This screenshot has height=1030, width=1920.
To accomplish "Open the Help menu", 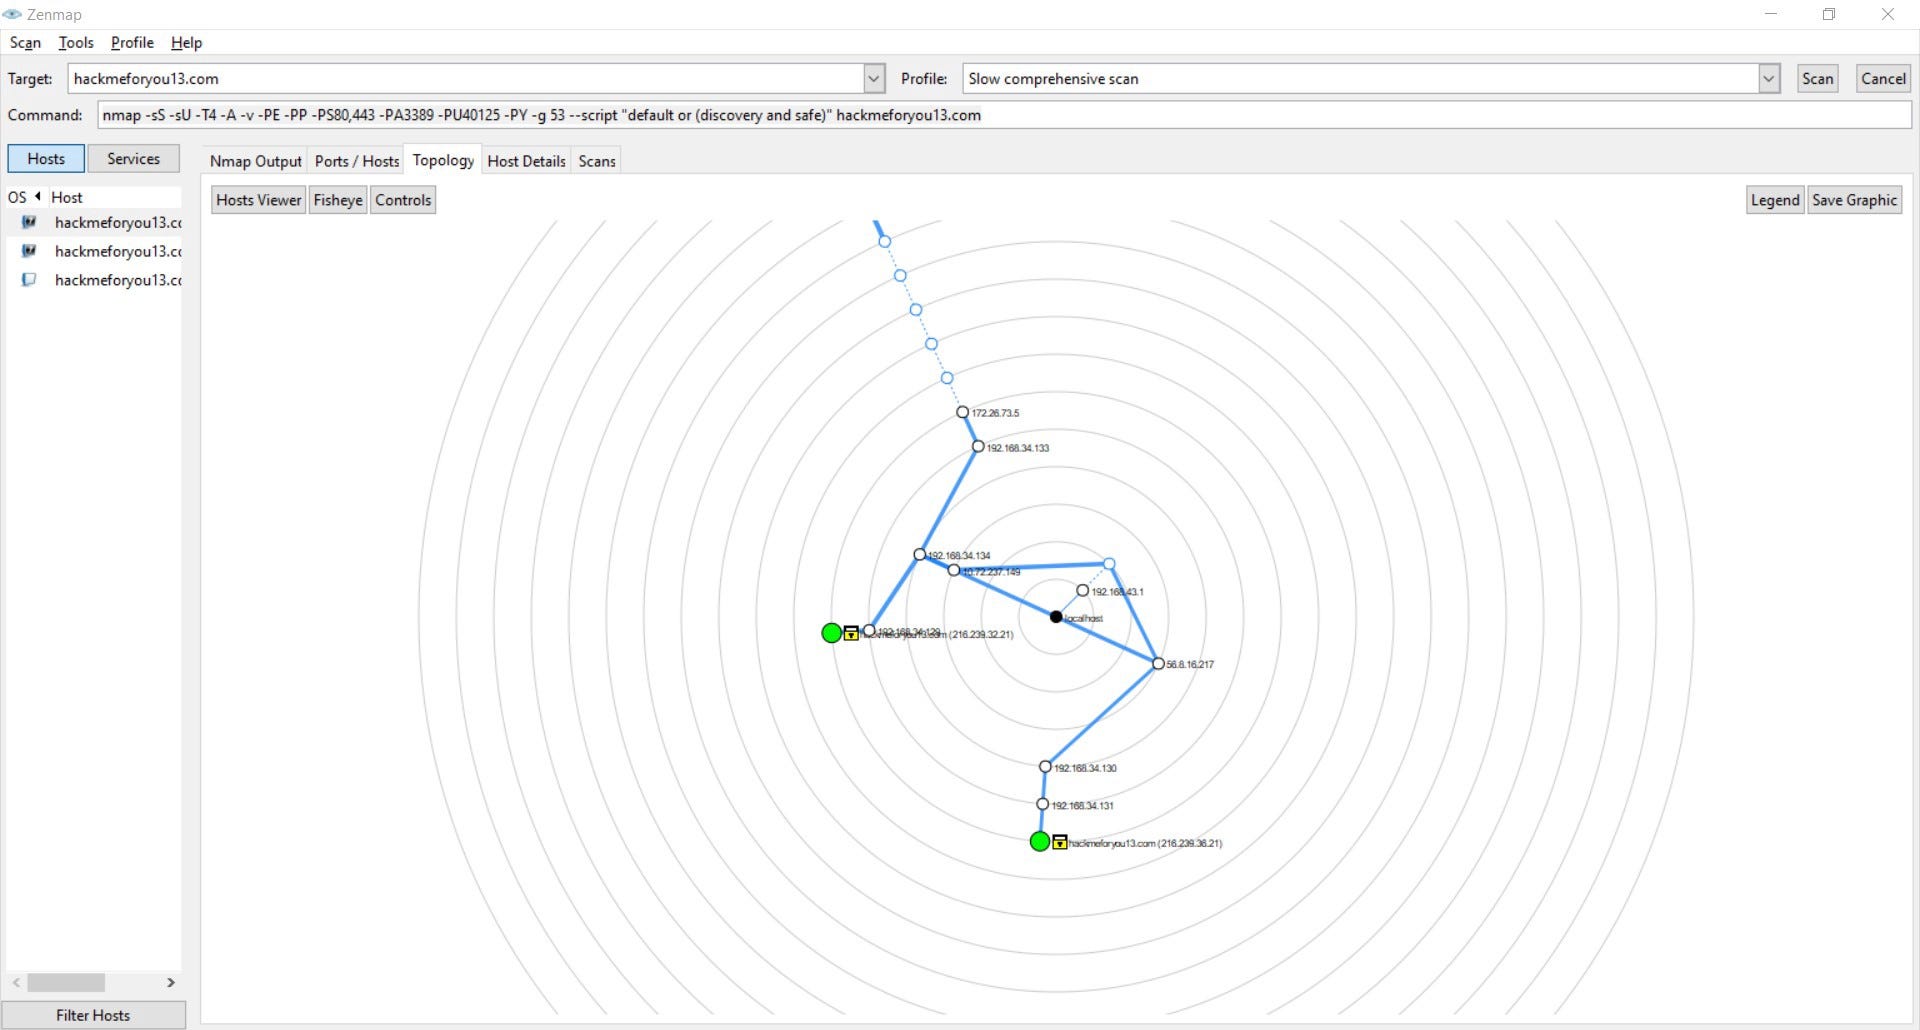I will 186,42.
